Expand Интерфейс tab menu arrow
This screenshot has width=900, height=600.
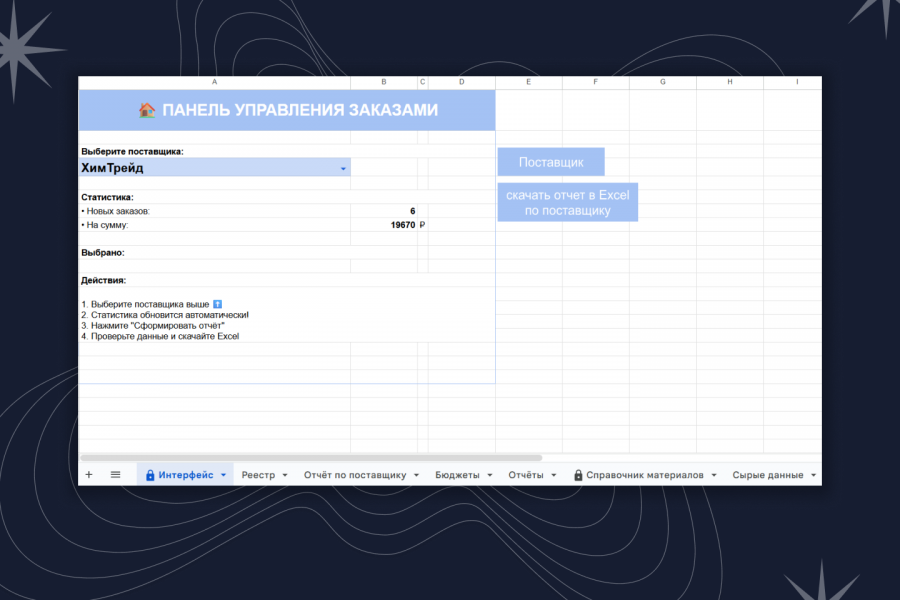[223, 475]
